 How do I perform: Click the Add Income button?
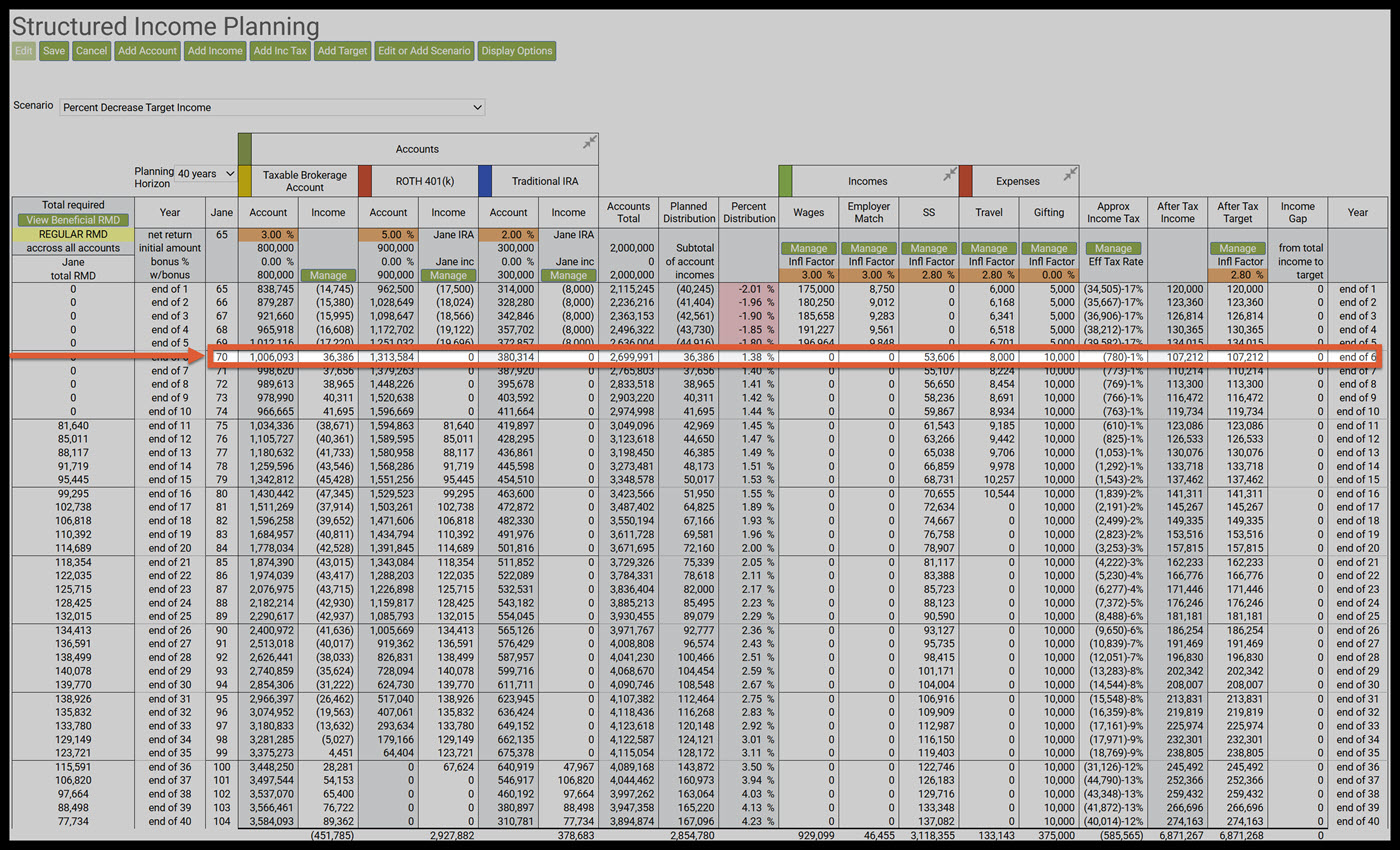[215, 51]
